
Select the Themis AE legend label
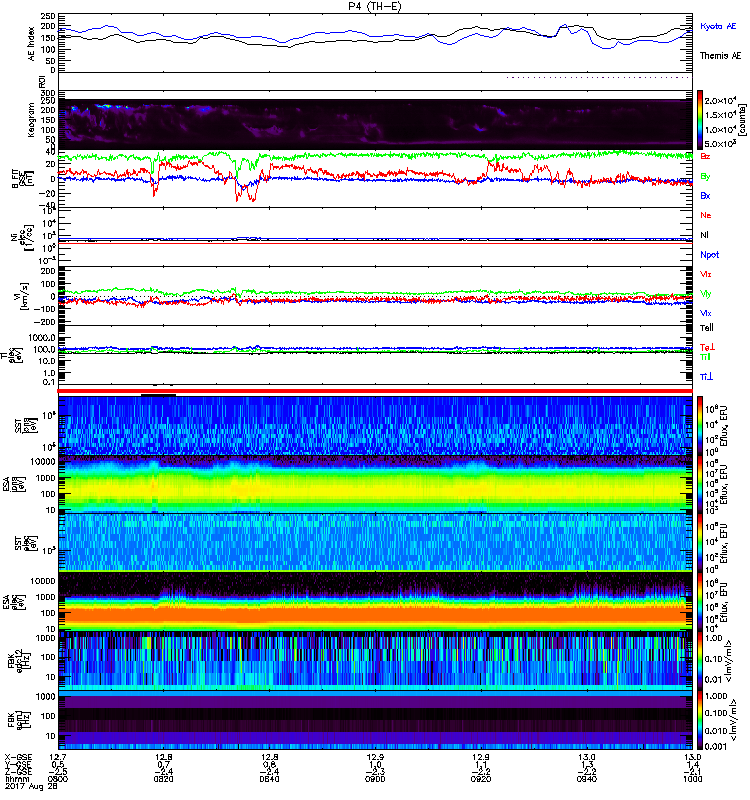720,55
